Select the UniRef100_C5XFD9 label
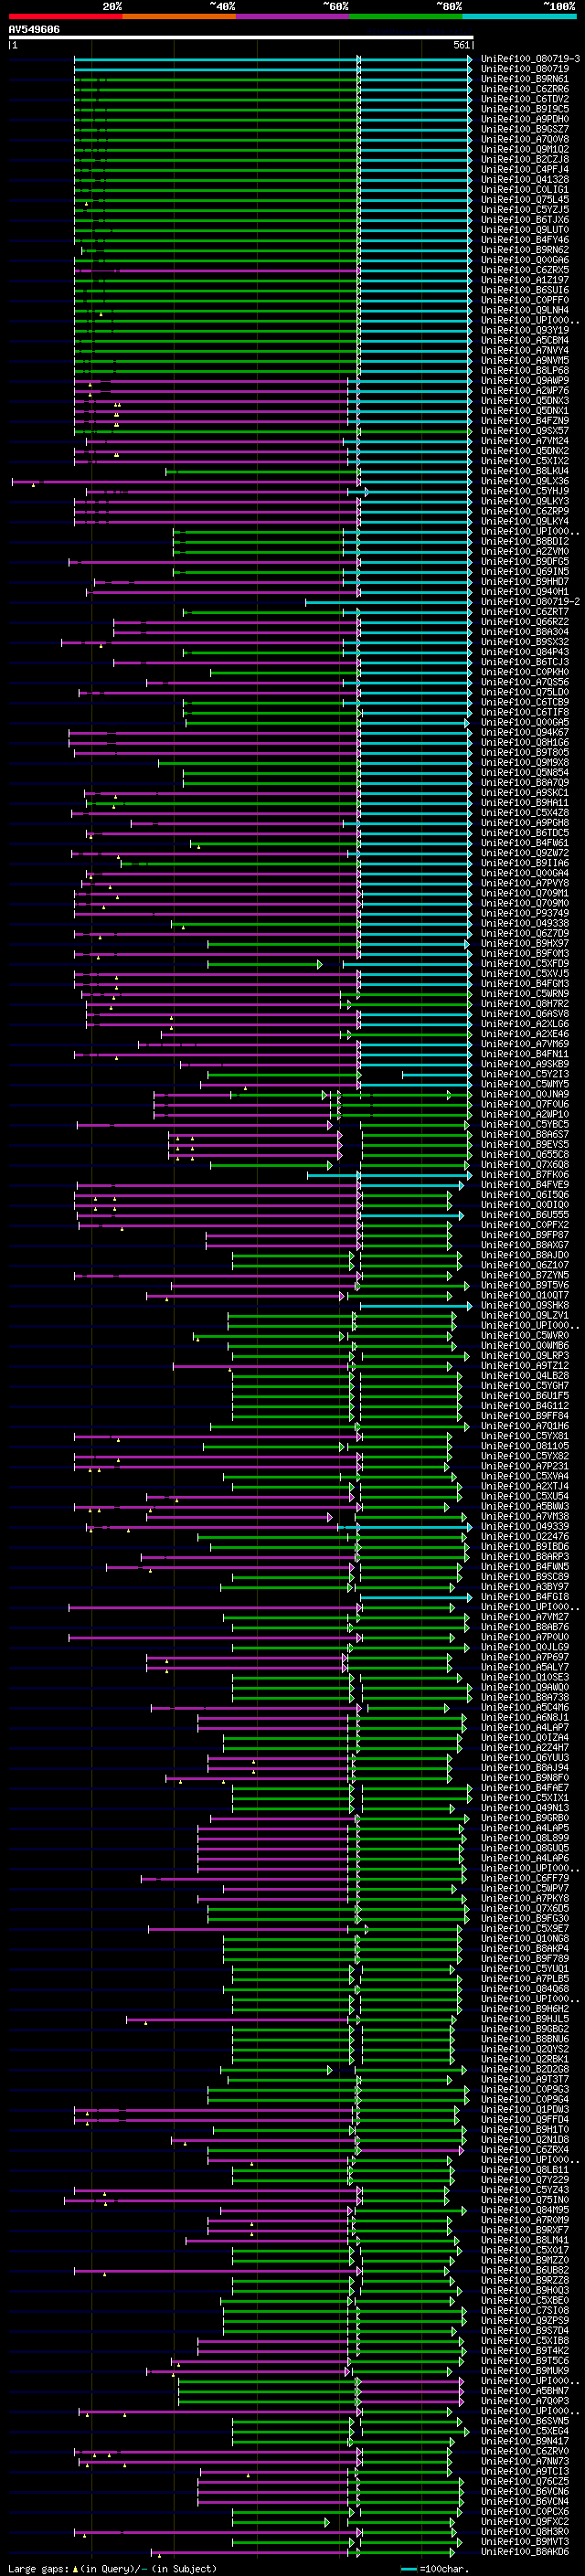This screenshot has height=2576, width=585. click(x=525, y=964)
